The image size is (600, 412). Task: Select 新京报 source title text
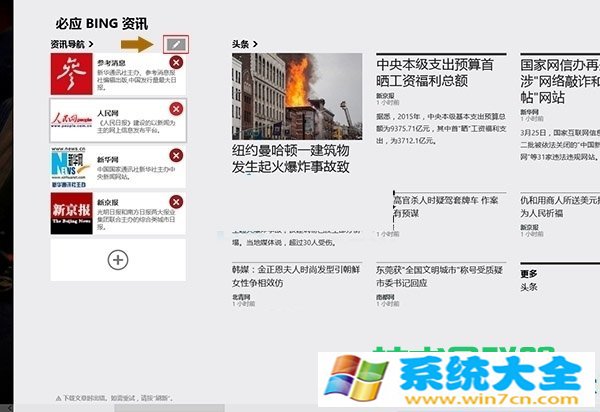point(108,203)
